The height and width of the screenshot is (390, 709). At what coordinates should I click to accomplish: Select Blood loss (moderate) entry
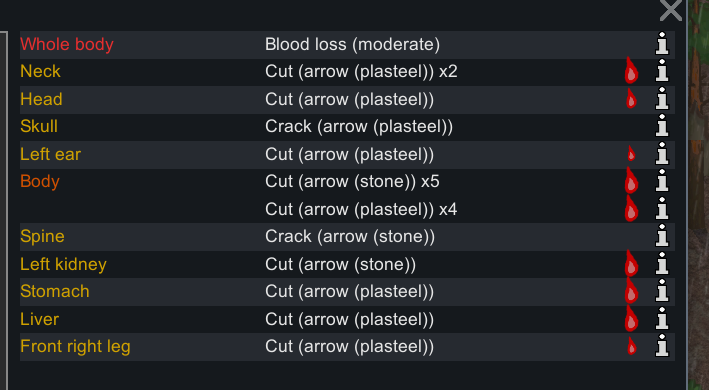(352, 44)
